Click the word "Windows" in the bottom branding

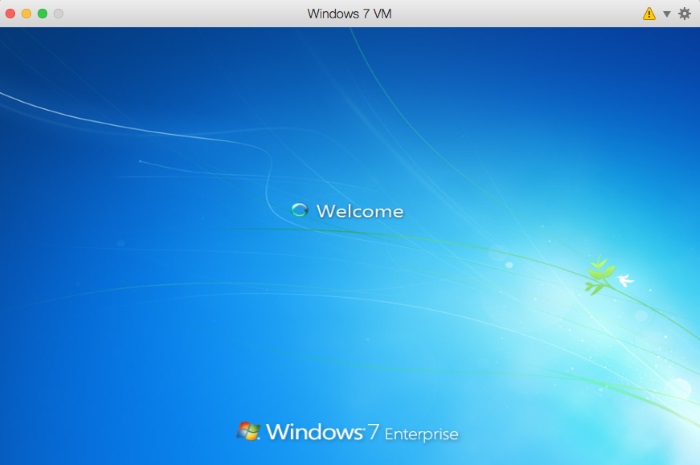click(x=312, y=432)
